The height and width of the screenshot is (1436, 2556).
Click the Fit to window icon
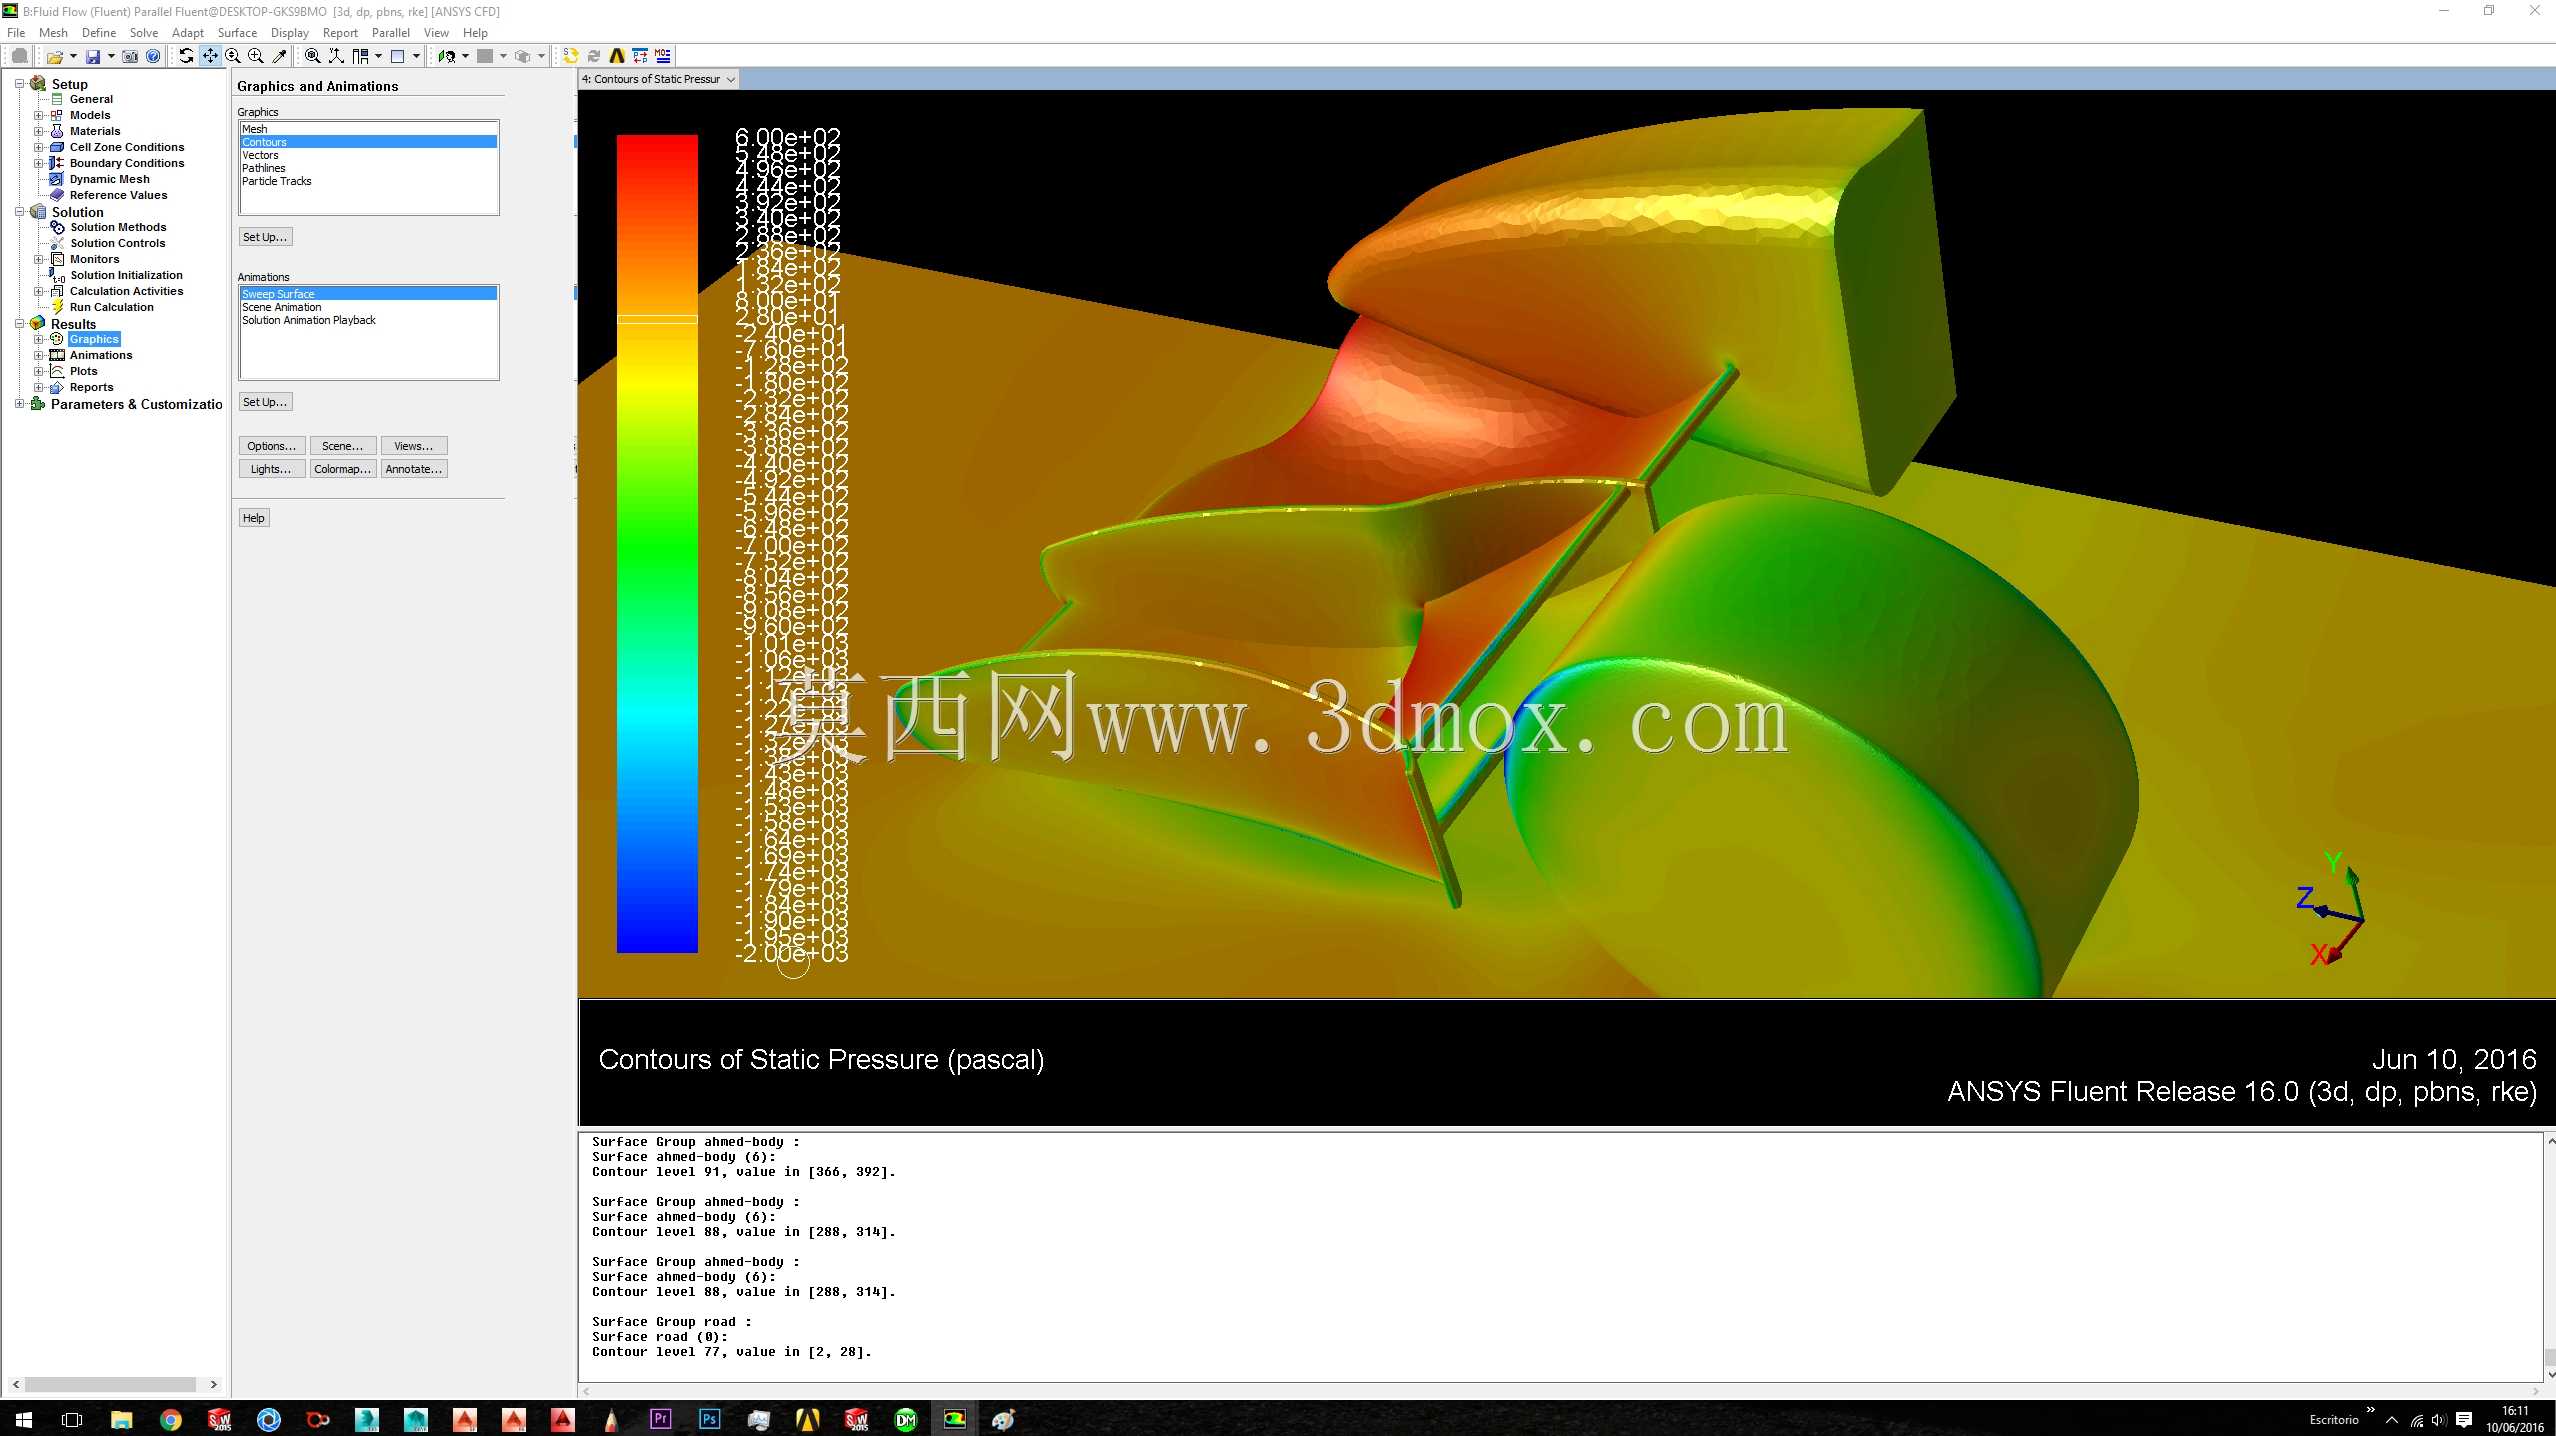(313, 56)
